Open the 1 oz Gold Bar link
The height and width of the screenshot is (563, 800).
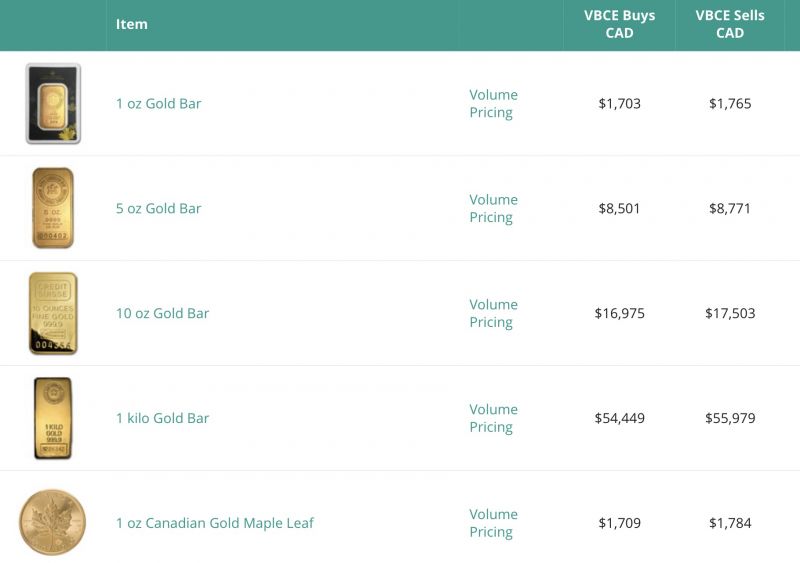pyautogui.click(x=159, y=104)
